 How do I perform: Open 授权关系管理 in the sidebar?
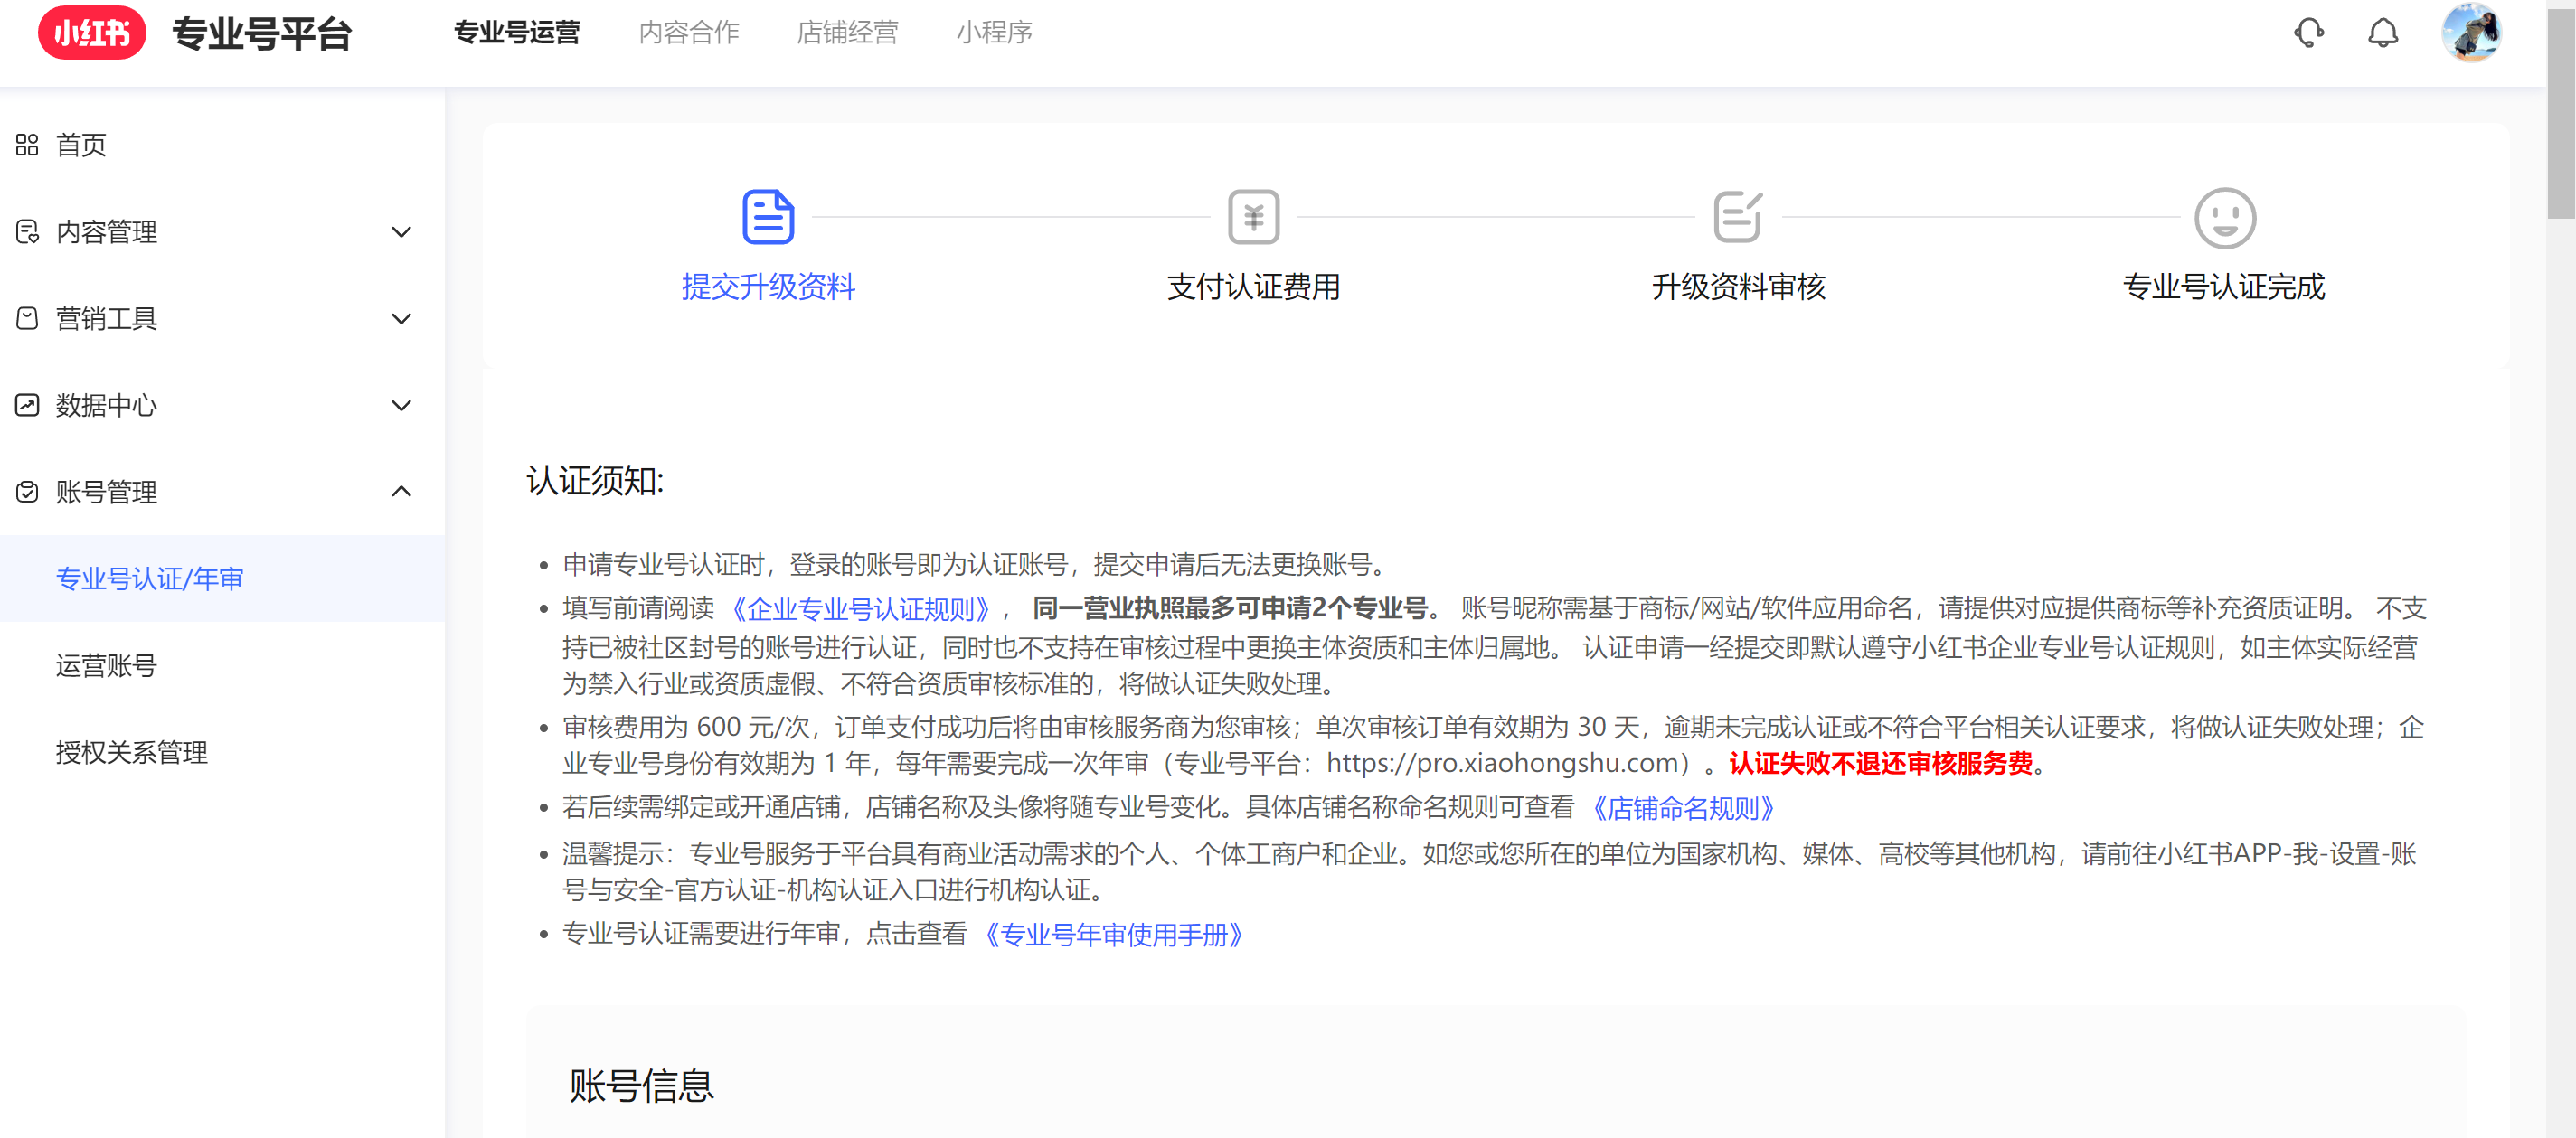click(x=132, y=752)
